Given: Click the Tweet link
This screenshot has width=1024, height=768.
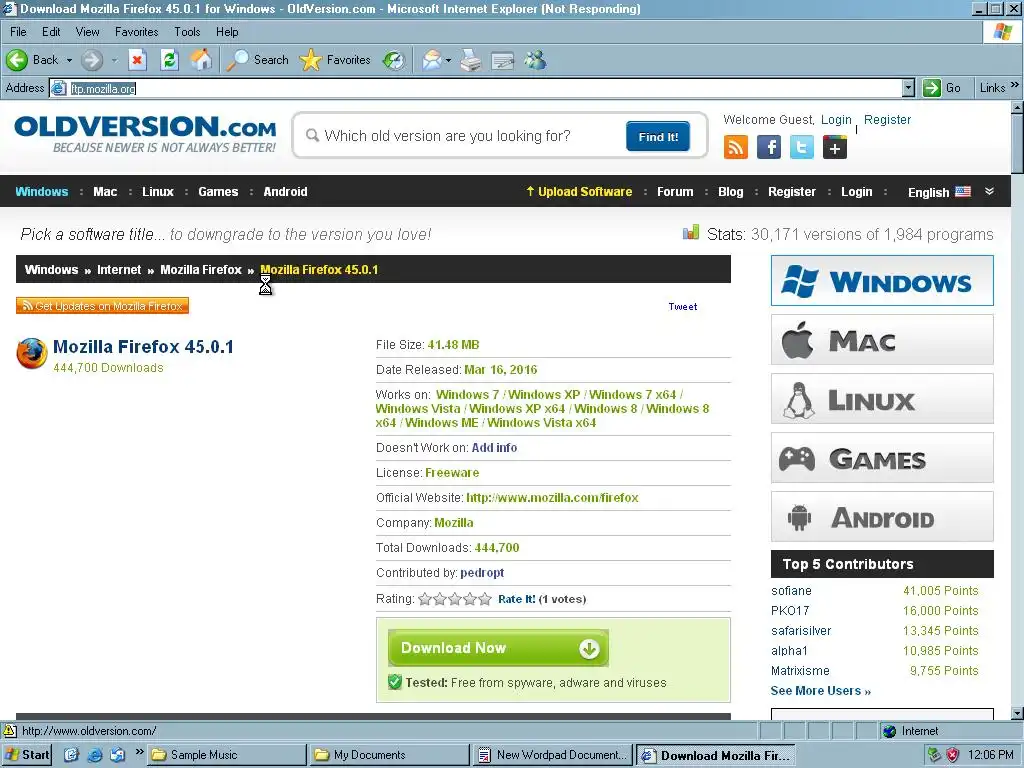Looking at the screenshot, I should (682, 306).
